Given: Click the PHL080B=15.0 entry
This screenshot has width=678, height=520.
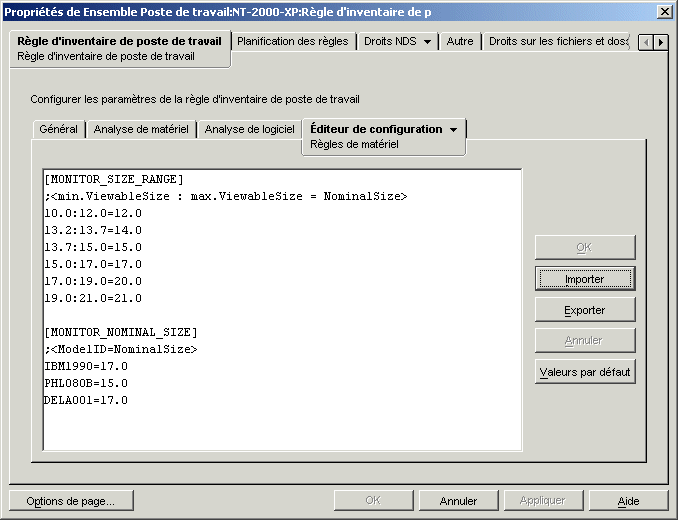Looking at the screenshot, I should tap(86, 383).
